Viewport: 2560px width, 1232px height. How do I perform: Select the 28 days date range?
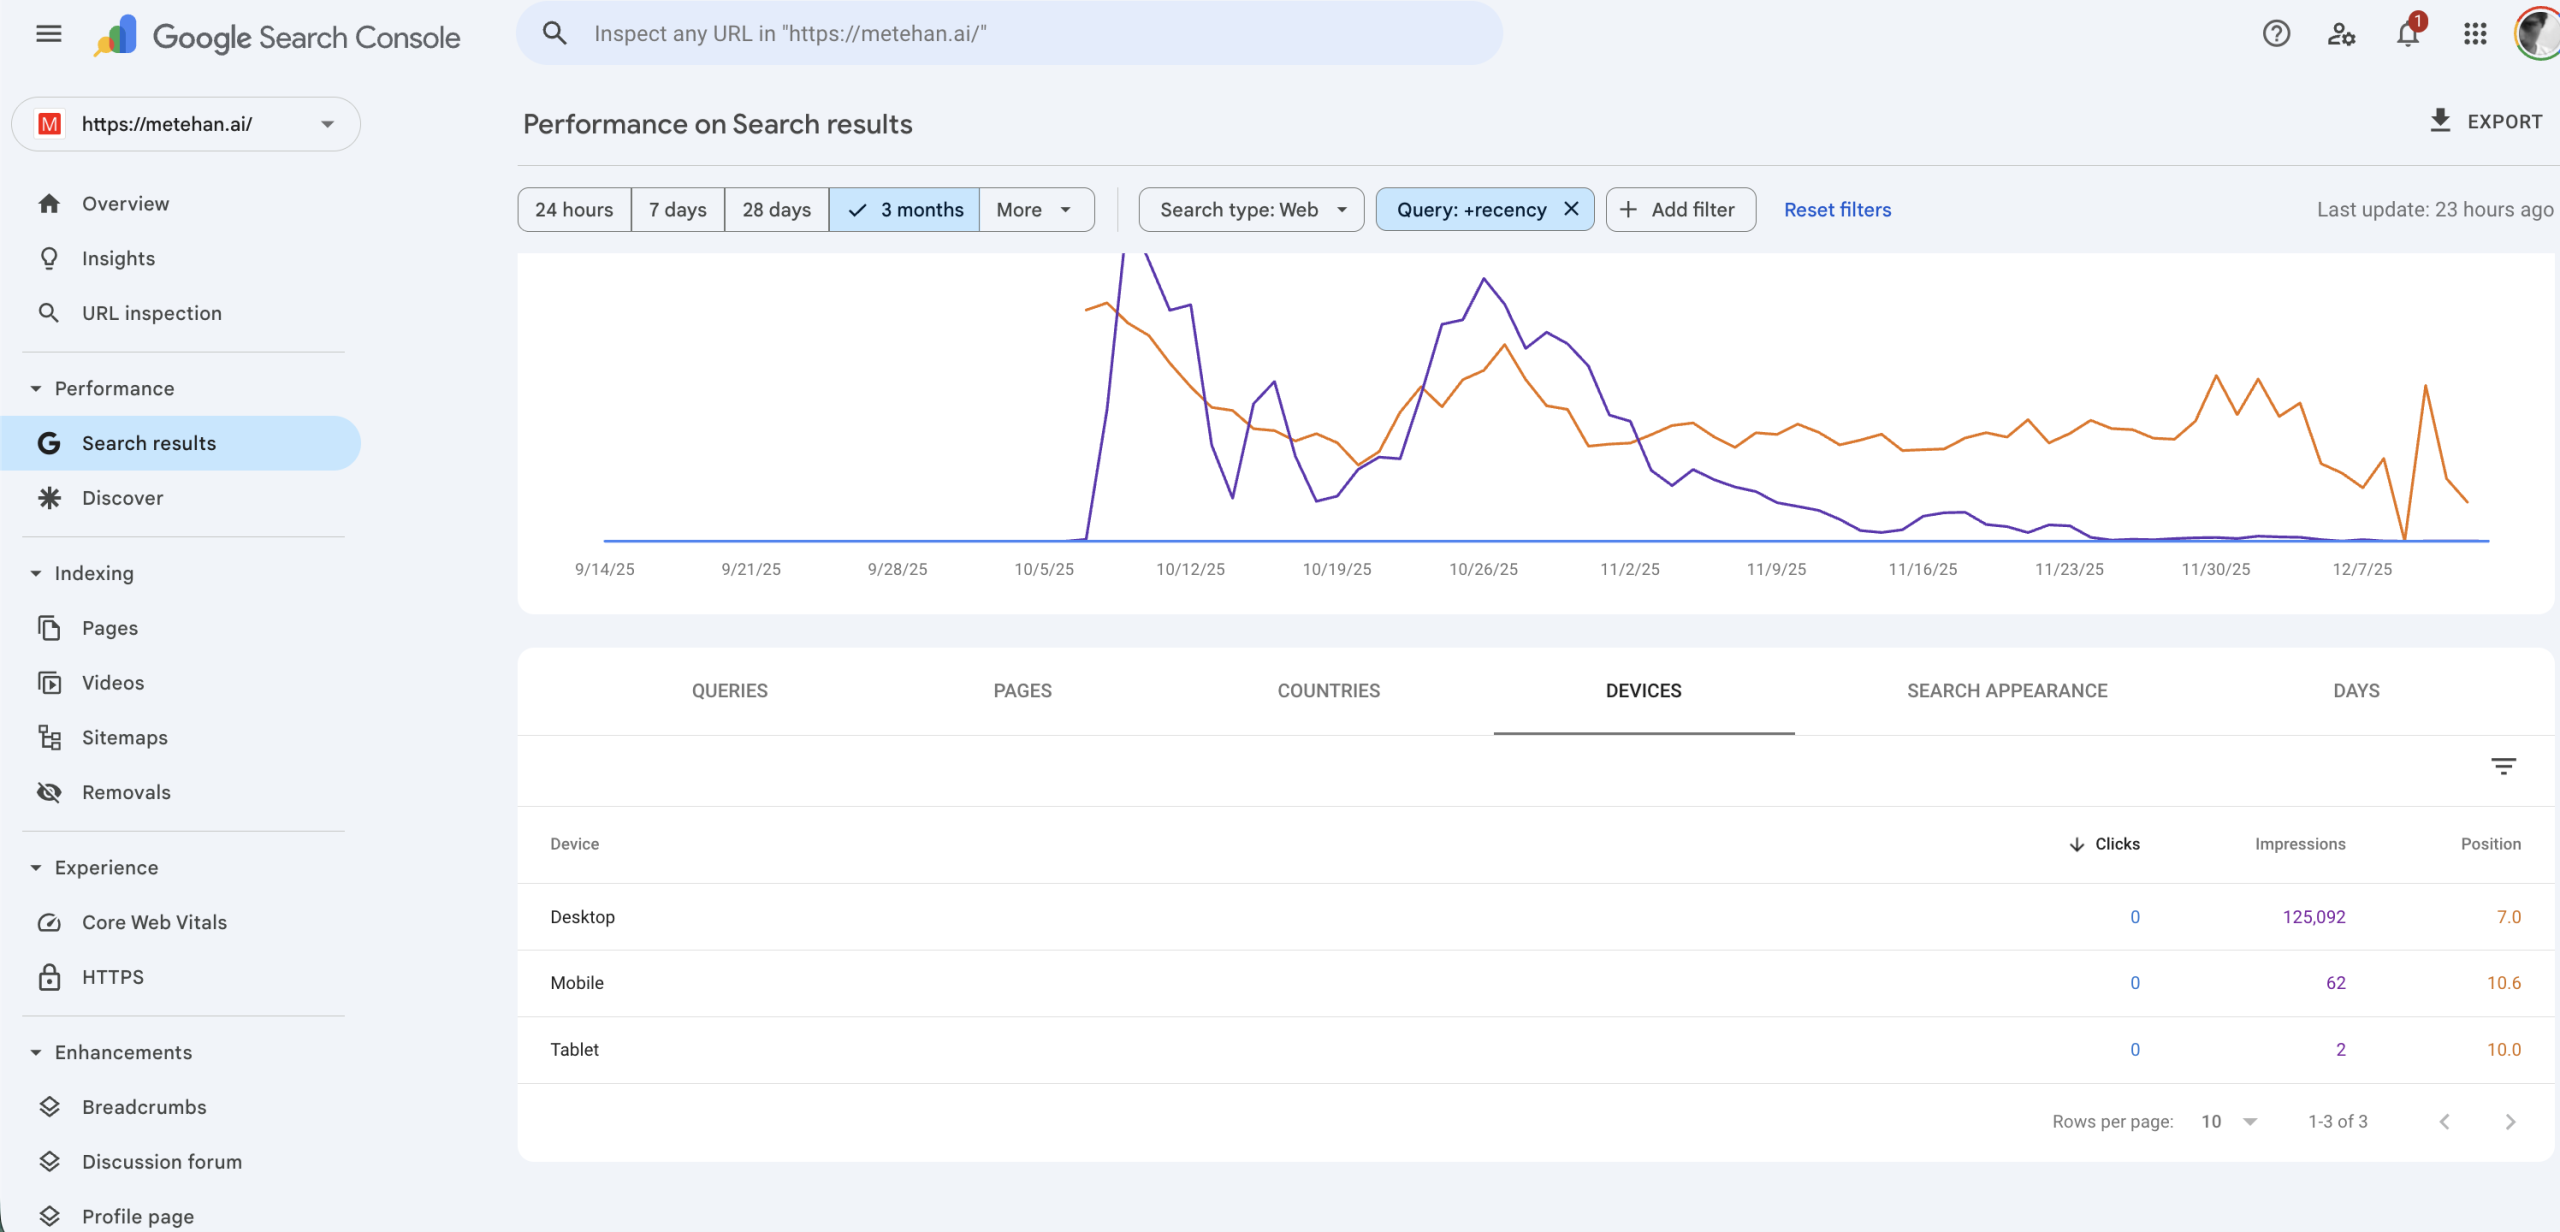[776, 210]
